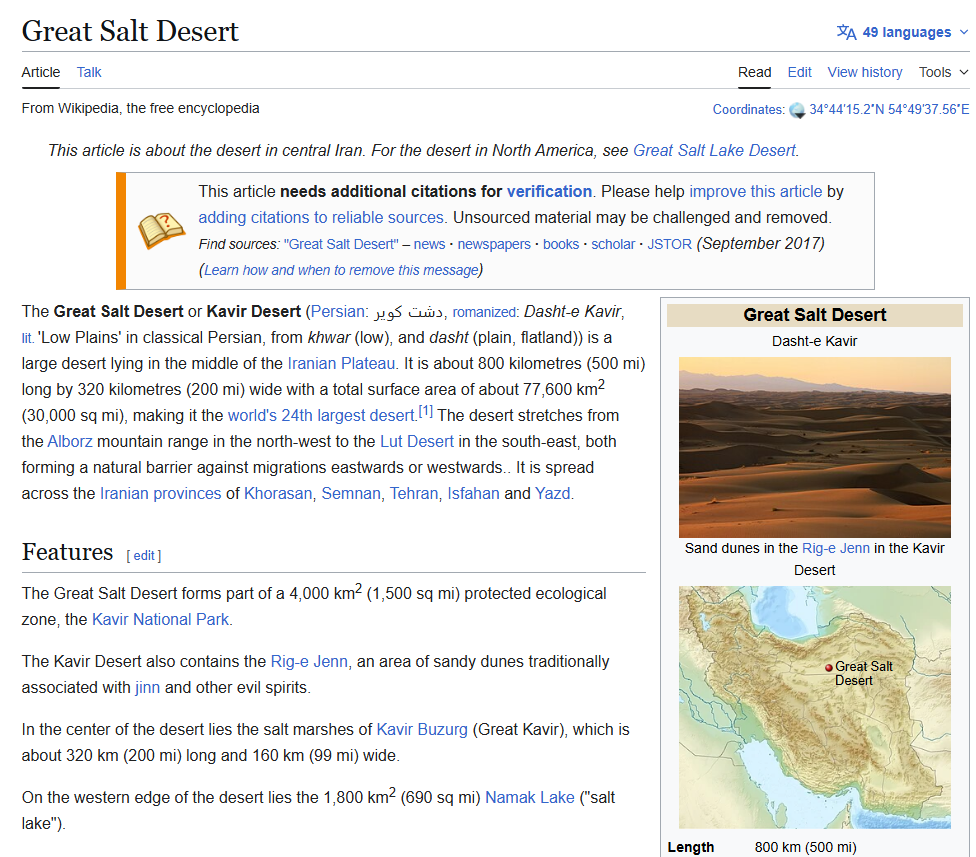
Task: Click the Features section heading
Action: coord(67,552)
